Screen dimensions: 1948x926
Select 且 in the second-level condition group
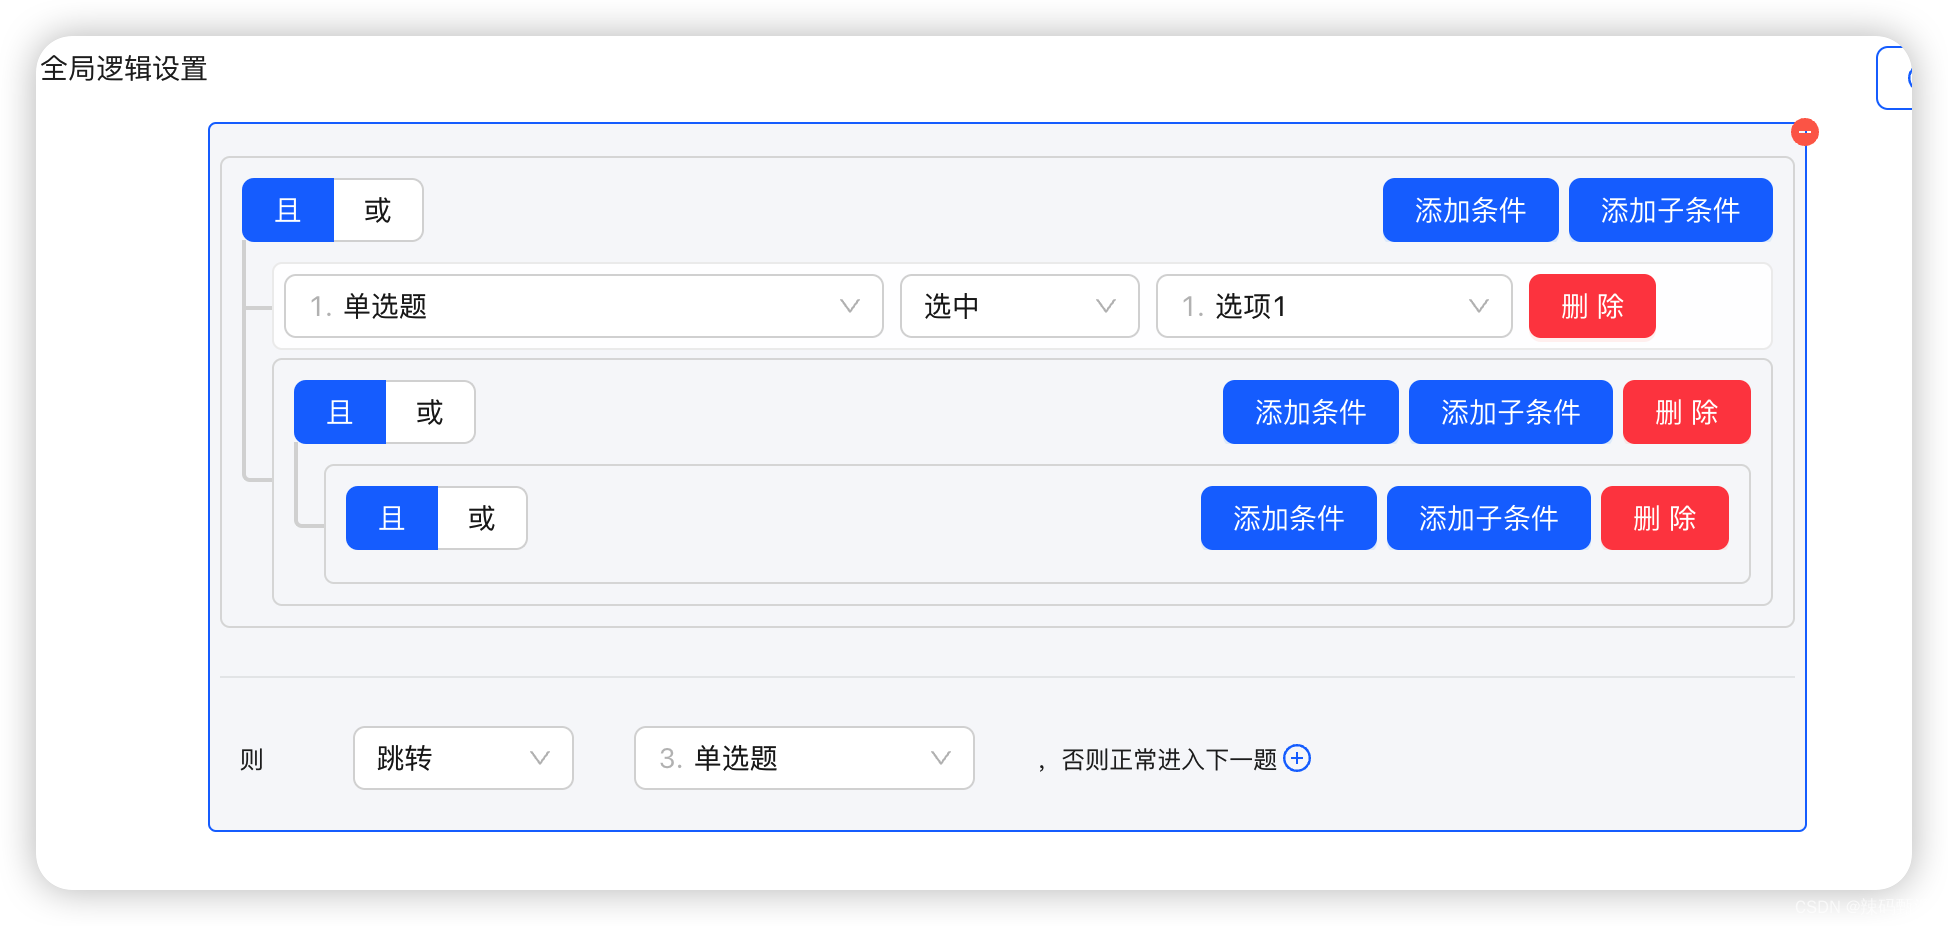coord(340,412)
